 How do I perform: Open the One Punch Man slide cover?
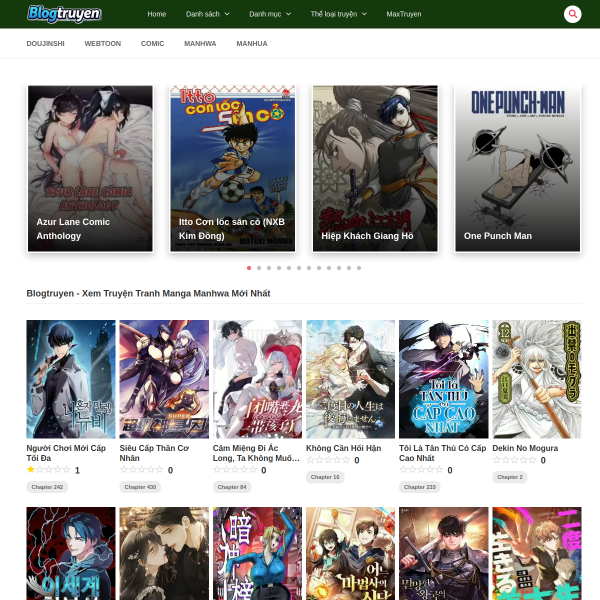(x=517, y=168)
